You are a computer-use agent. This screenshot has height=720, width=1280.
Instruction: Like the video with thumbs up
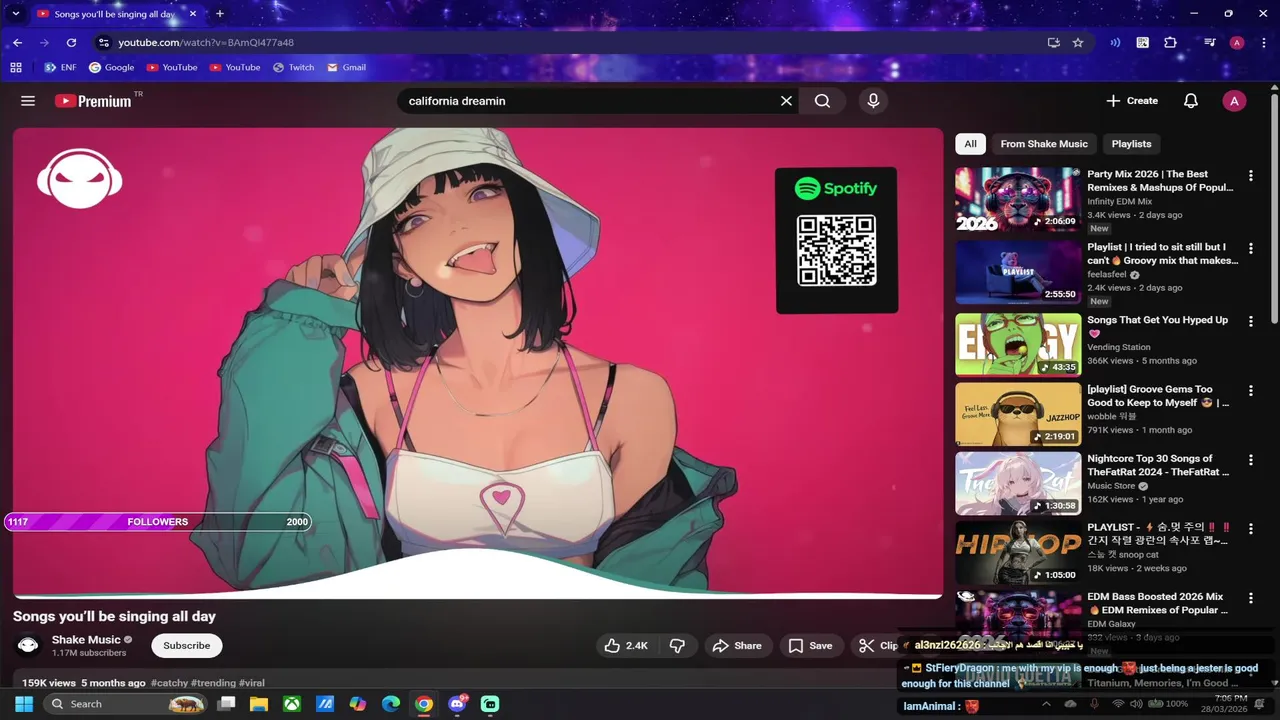626,646
